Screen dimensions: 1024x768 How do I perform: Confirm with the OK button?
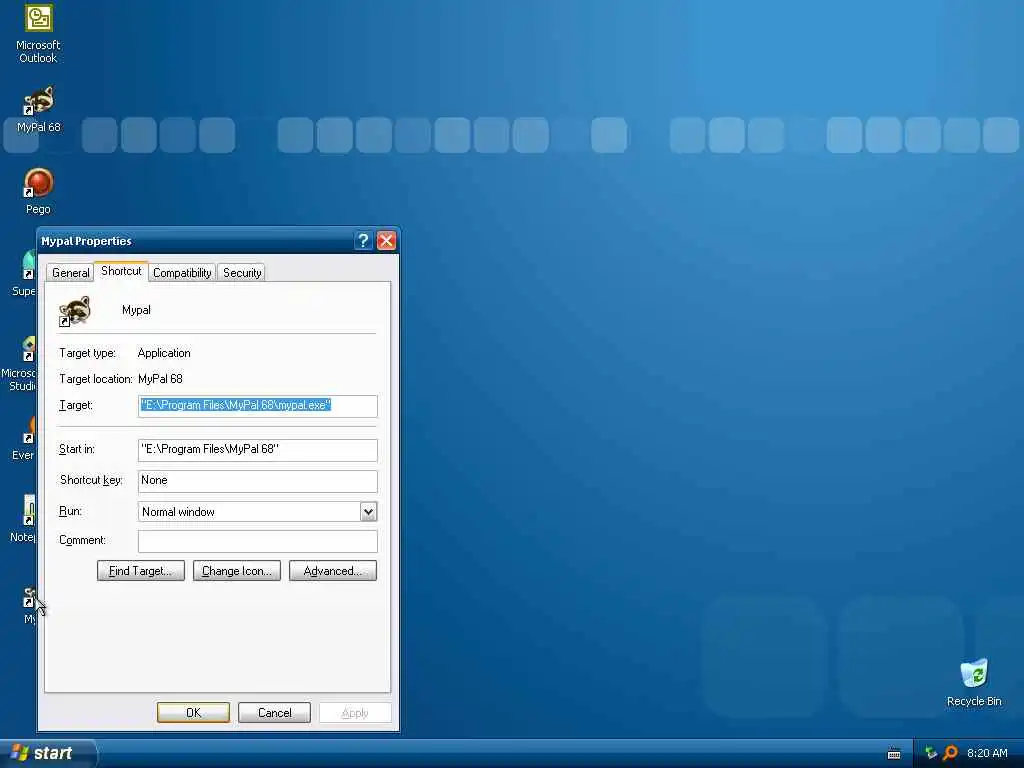pos(193,712)
